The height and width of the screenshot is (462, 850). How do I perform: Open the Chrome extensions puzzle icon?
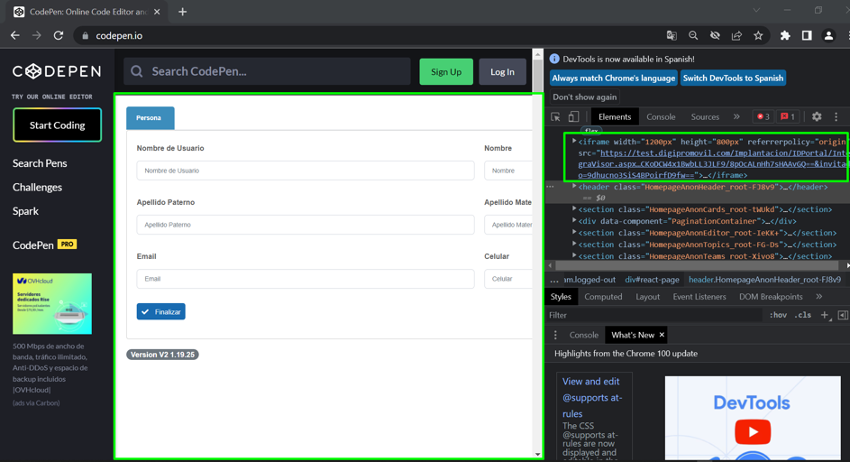(x=785, y=36)
